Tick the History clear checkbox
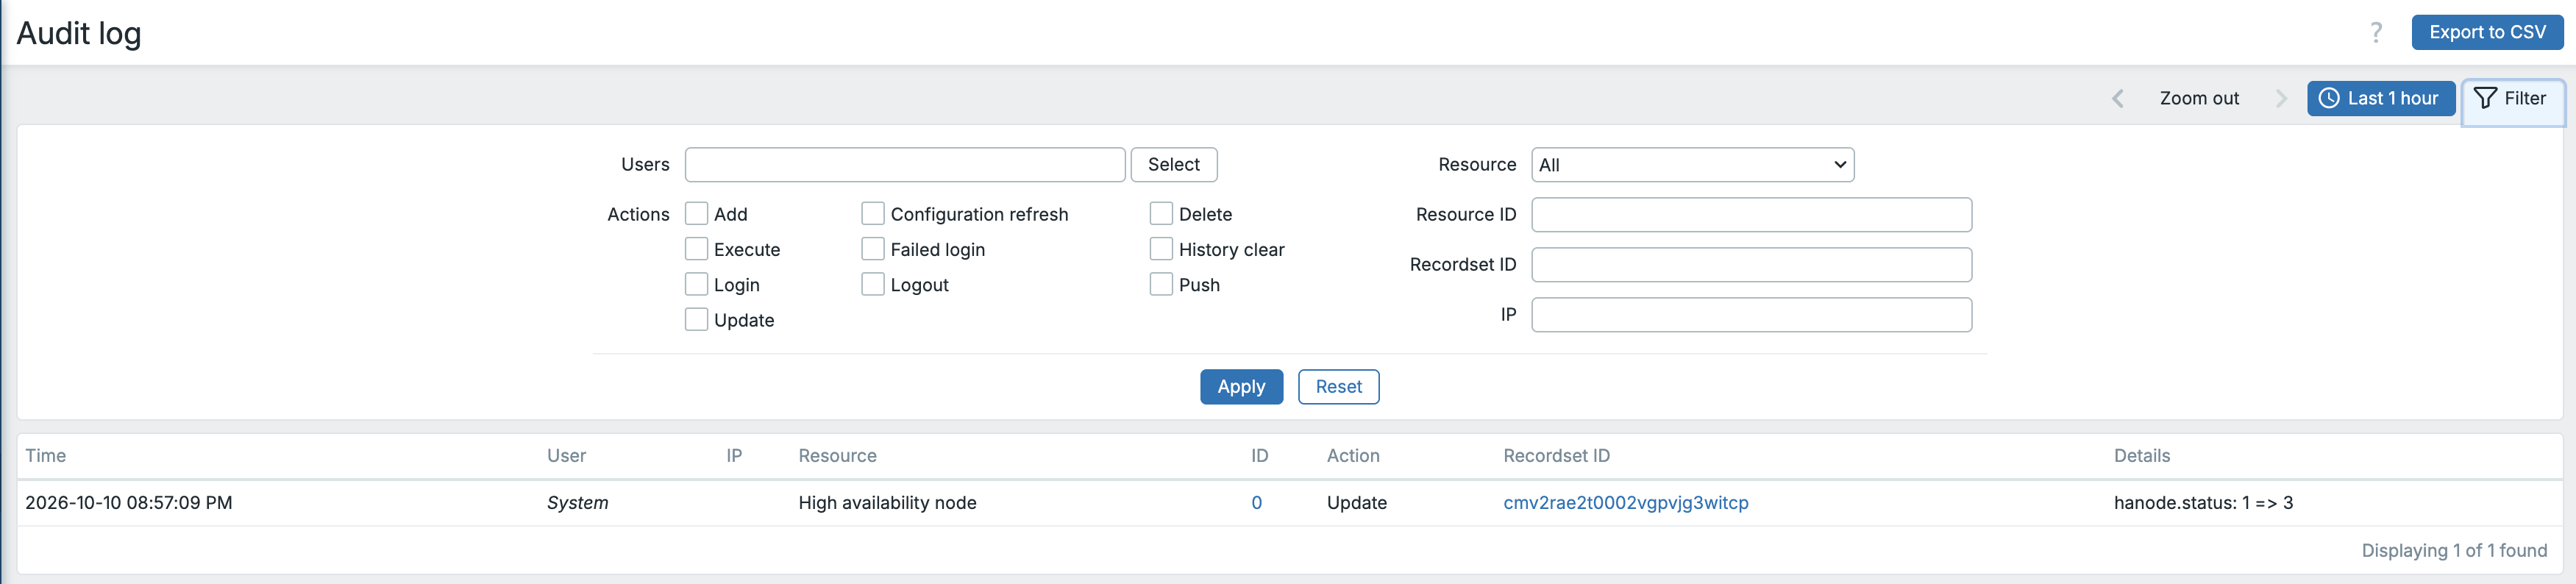 point(1161,249)
